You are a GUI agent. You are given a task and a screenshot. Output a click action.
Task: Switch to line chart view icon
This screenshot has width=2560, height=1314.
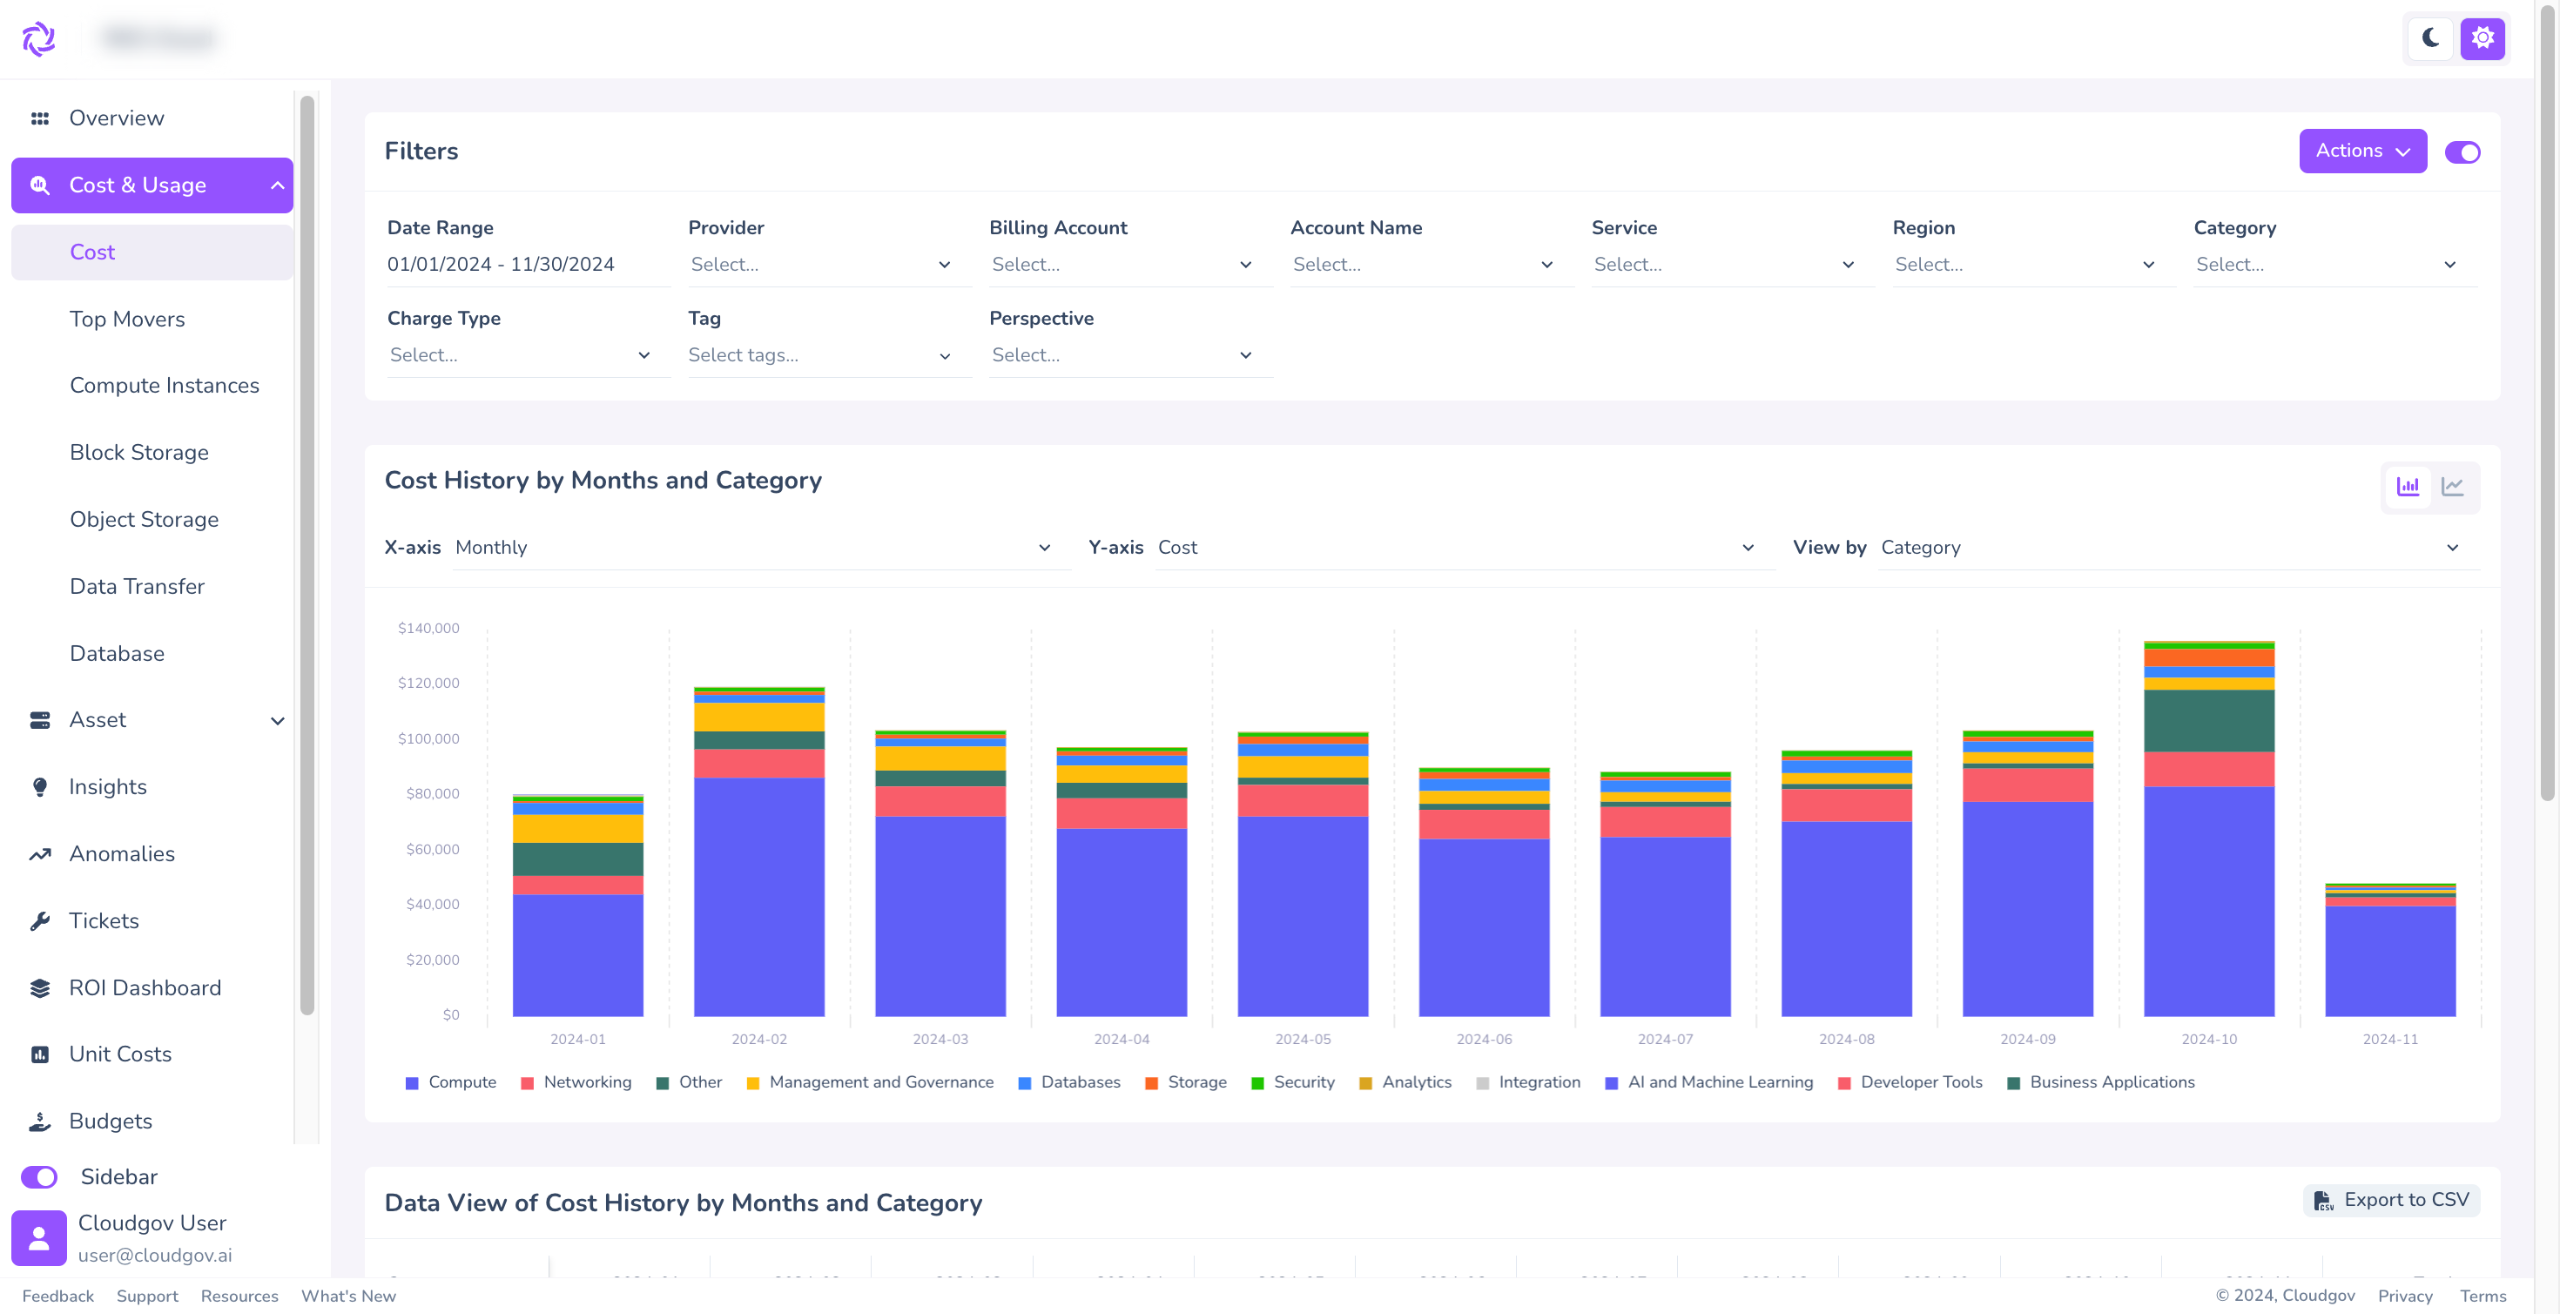click(x=2452, y=487)
